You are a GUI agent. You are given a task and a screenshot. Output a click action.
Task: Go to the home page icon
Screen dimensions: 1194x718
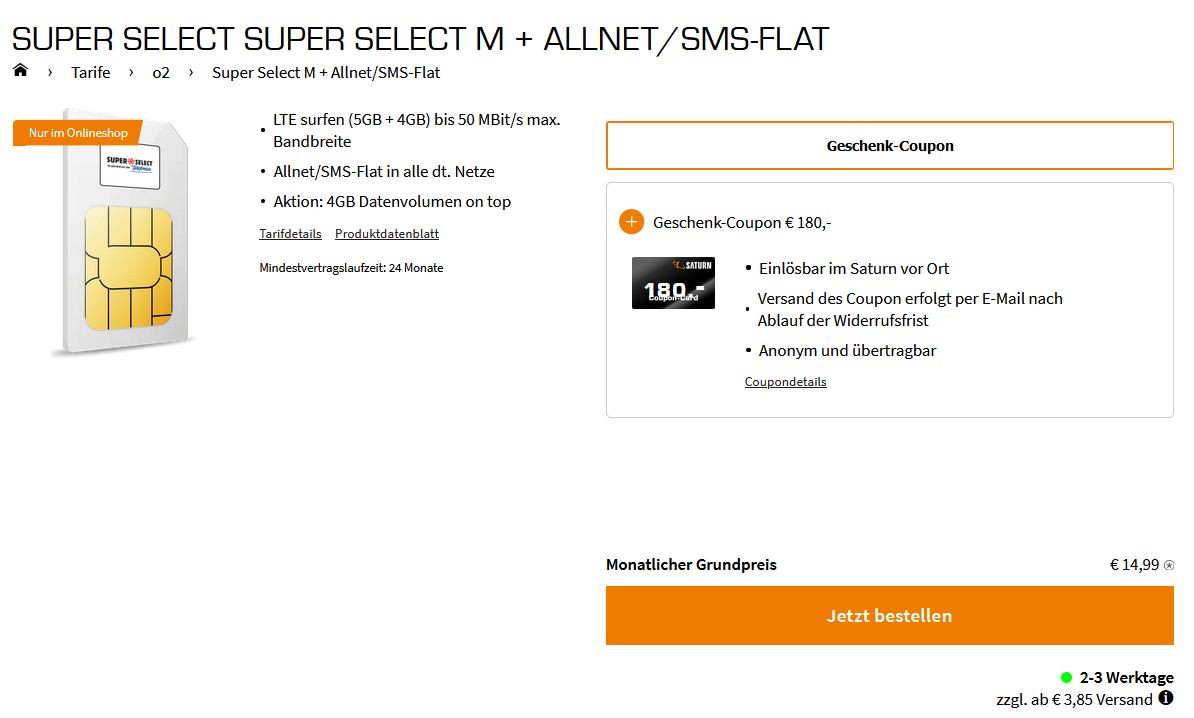point(21,71)
